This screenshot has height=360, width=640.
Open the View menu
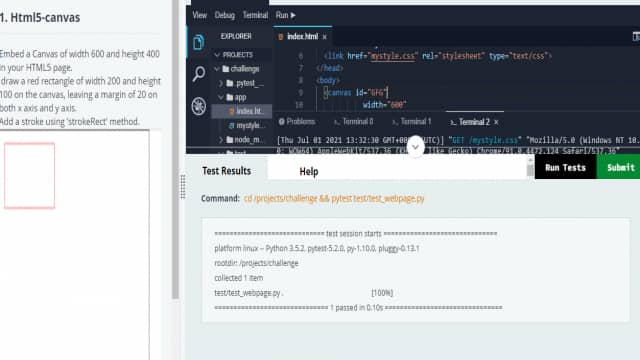pyautogui.click(x=199, y=15)
